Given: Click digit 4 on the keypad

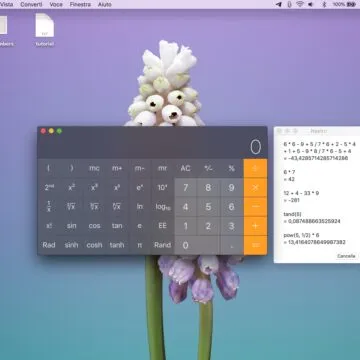Looking at the screenshot, I should click(x=185, y=207).
